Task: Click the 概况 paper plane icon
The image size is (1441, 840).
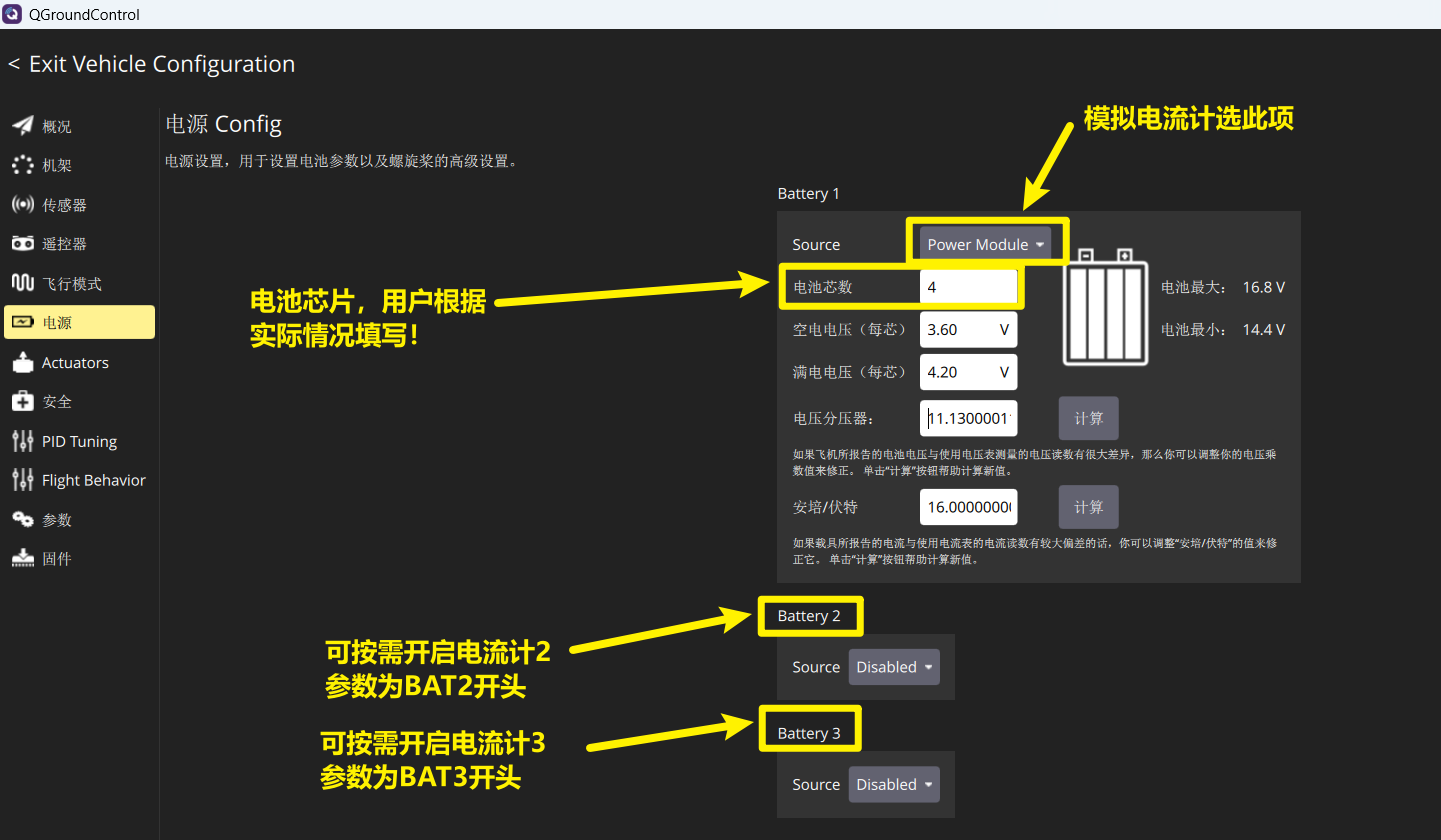Action: (23, 126)
